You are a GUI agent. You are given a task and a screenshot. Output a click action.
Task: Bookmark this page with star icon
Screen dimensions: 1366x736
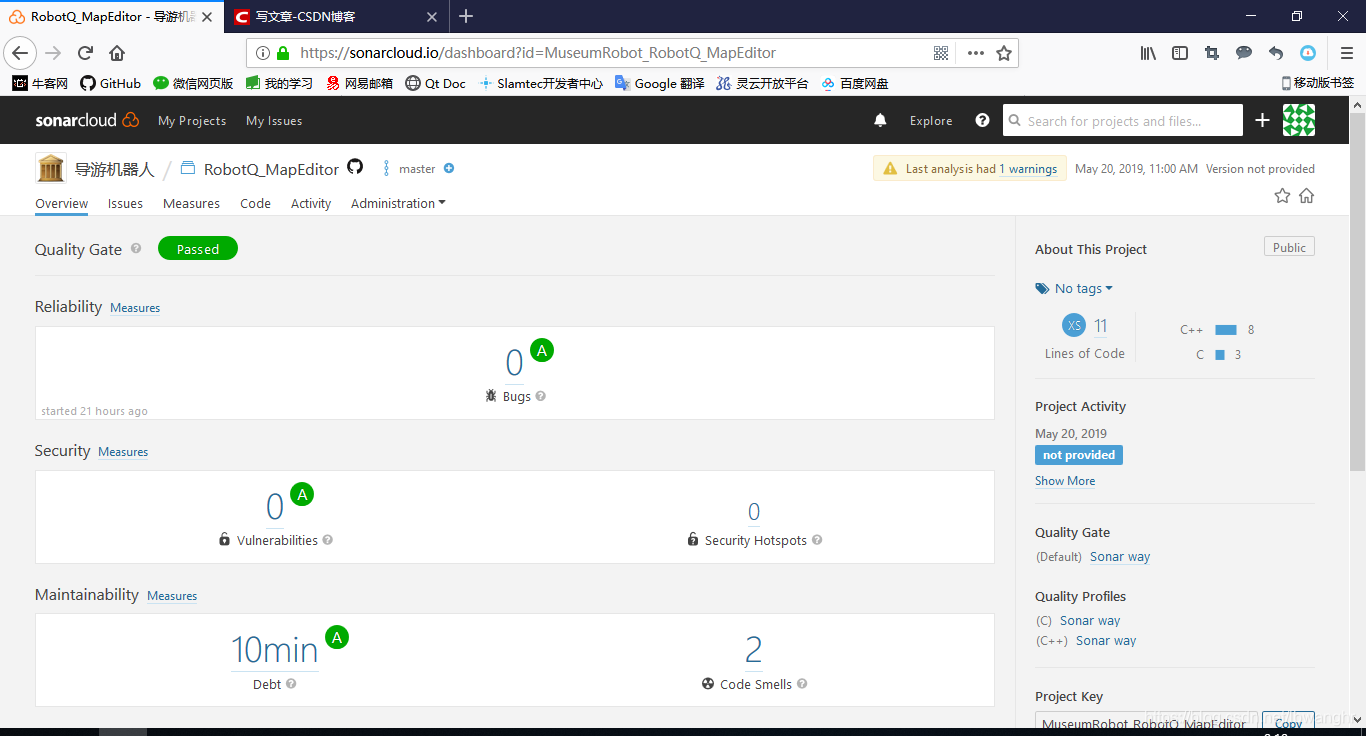pos(1004,53)
